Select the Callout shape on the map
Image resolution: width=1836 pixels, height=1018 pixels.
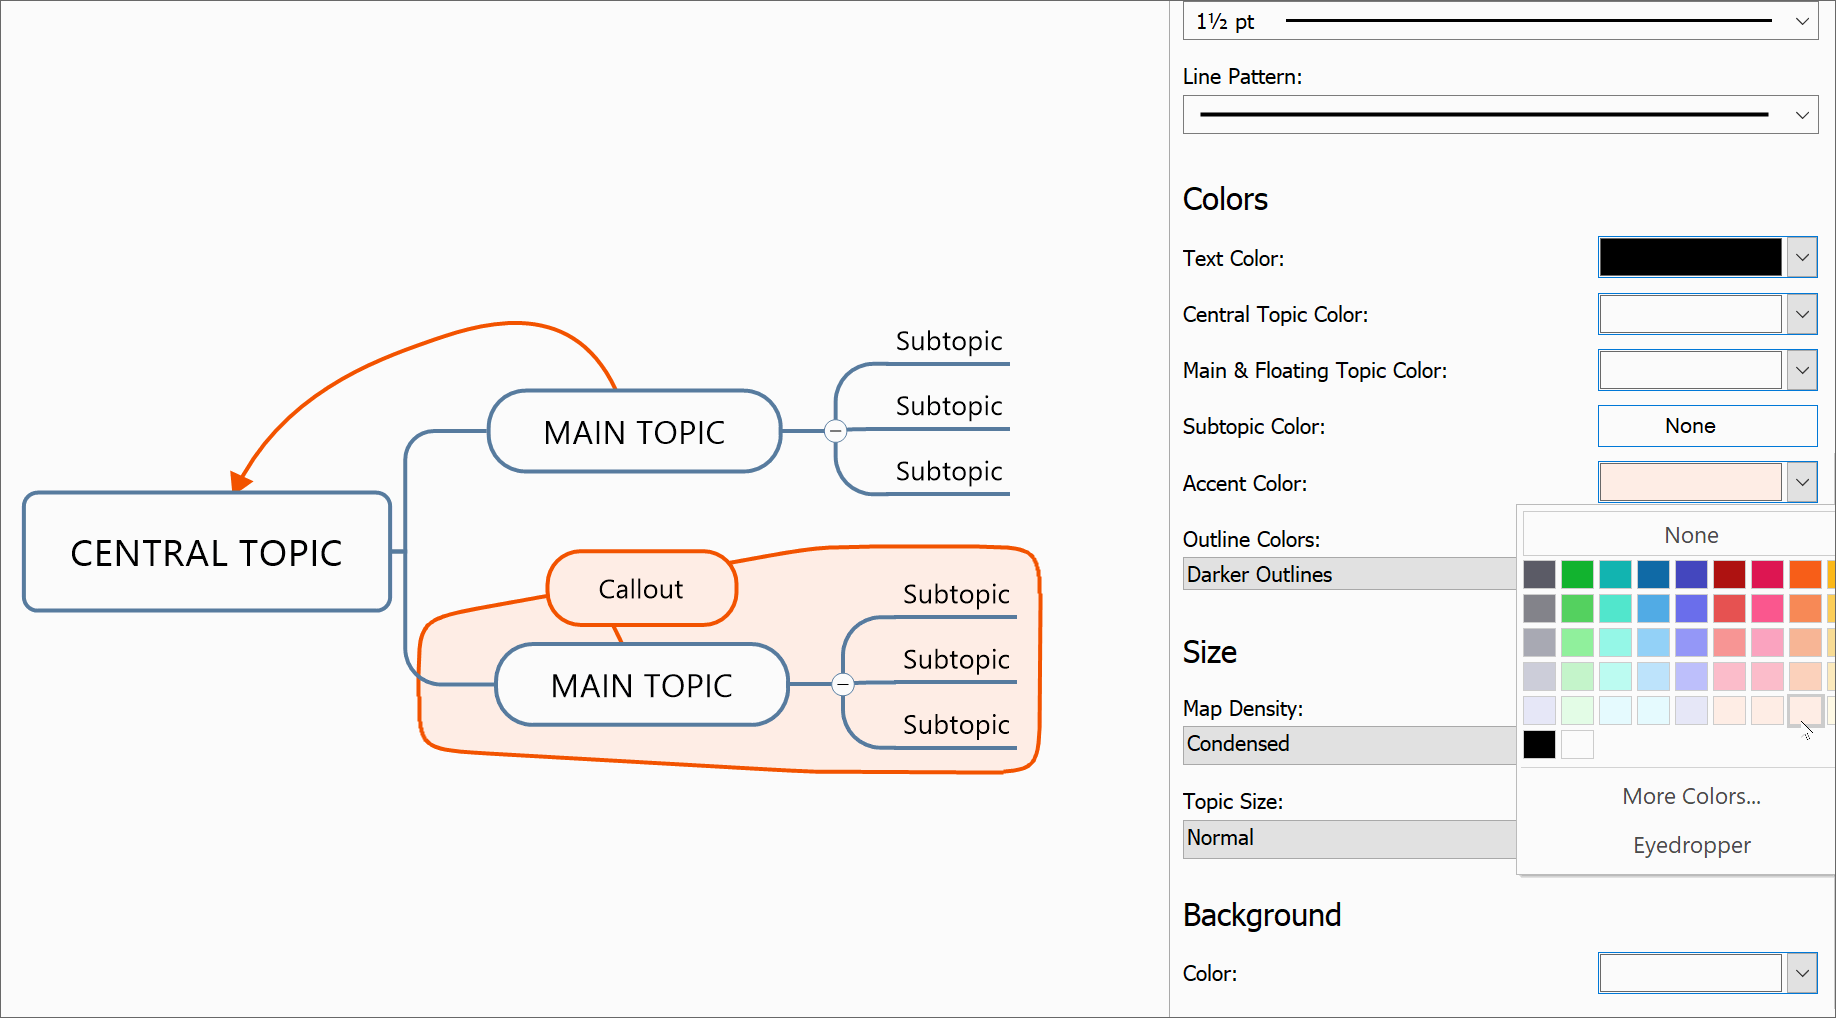coord(641,589)
